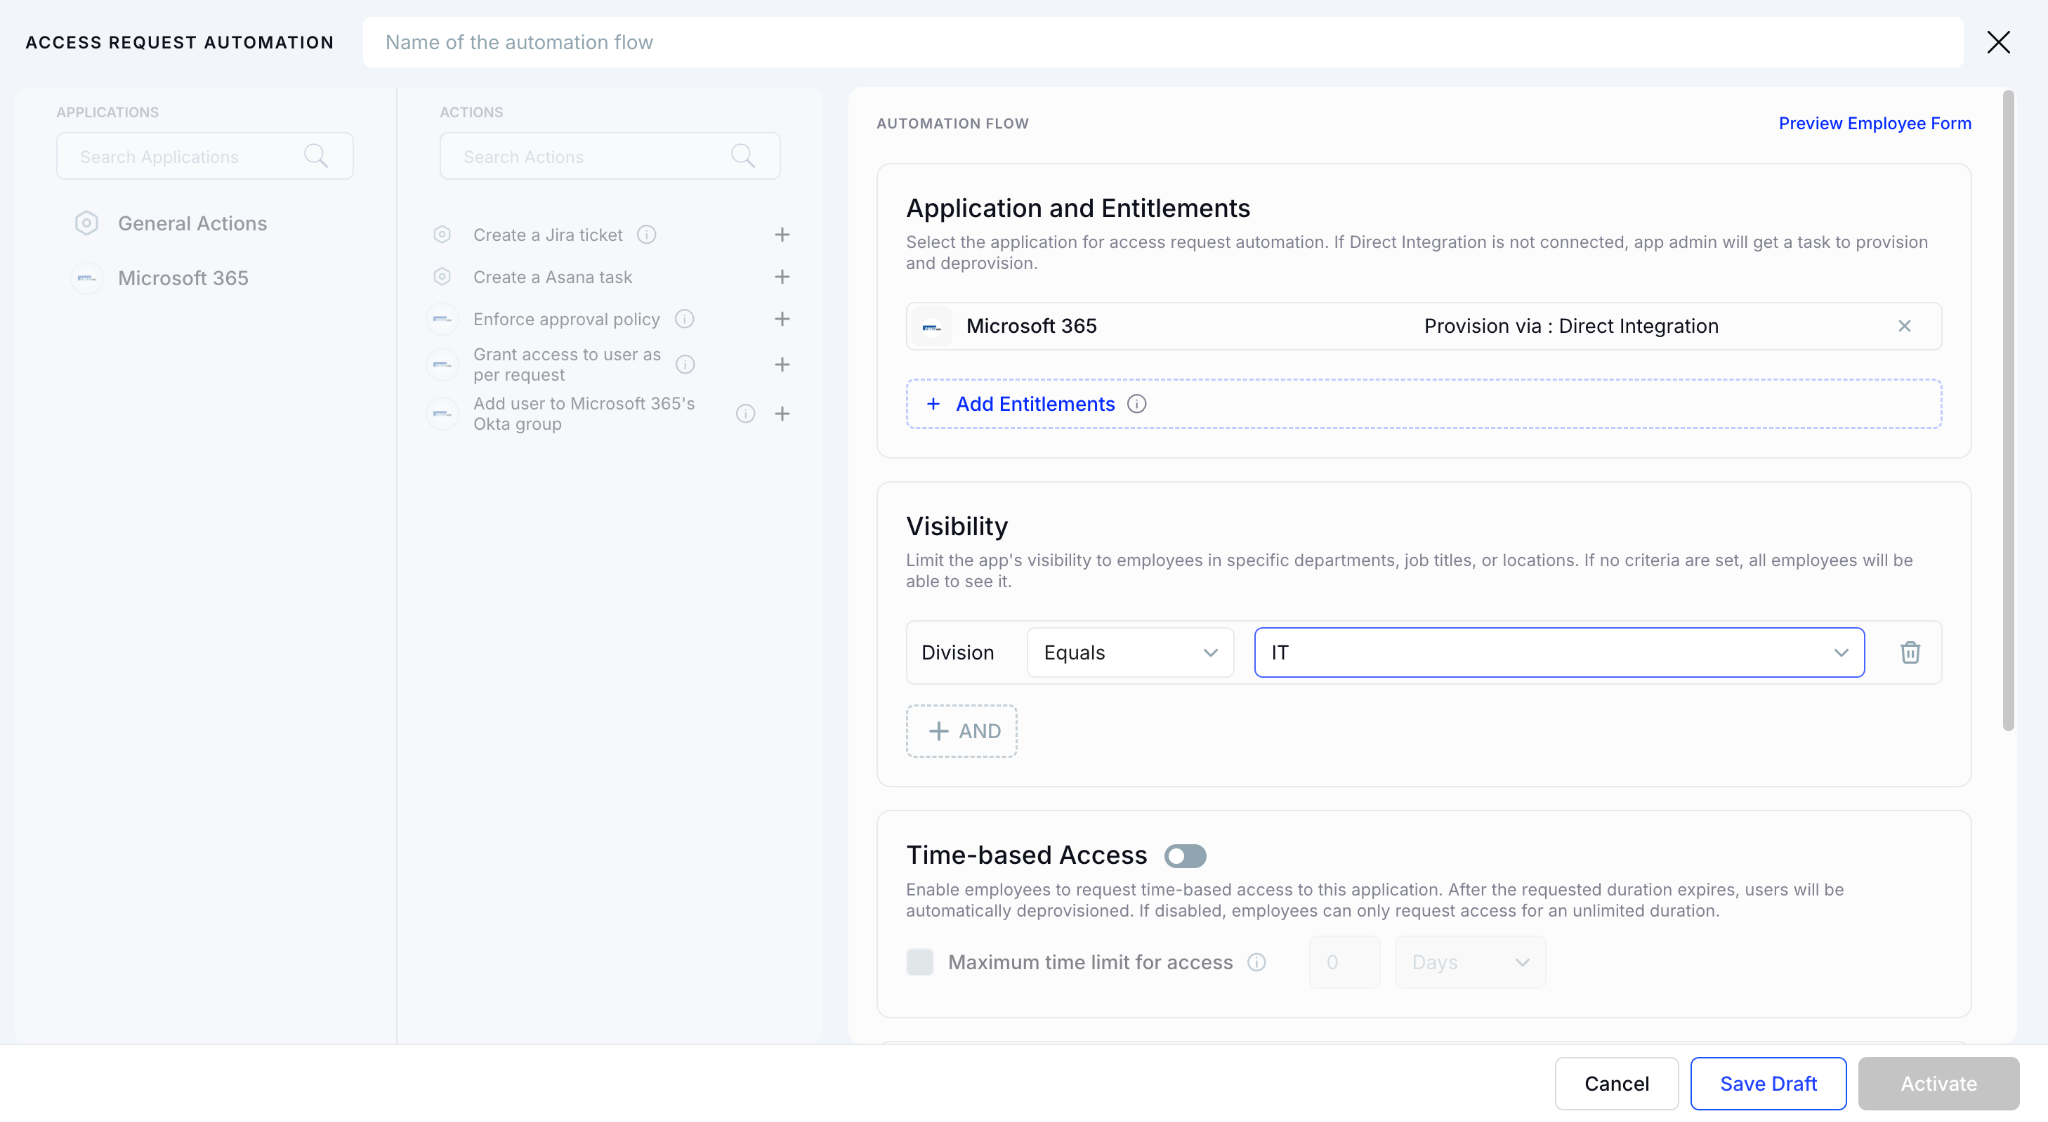2048x1122 pixels.
Task: Click the automation flow name input field
Action: coord(1162,42)
